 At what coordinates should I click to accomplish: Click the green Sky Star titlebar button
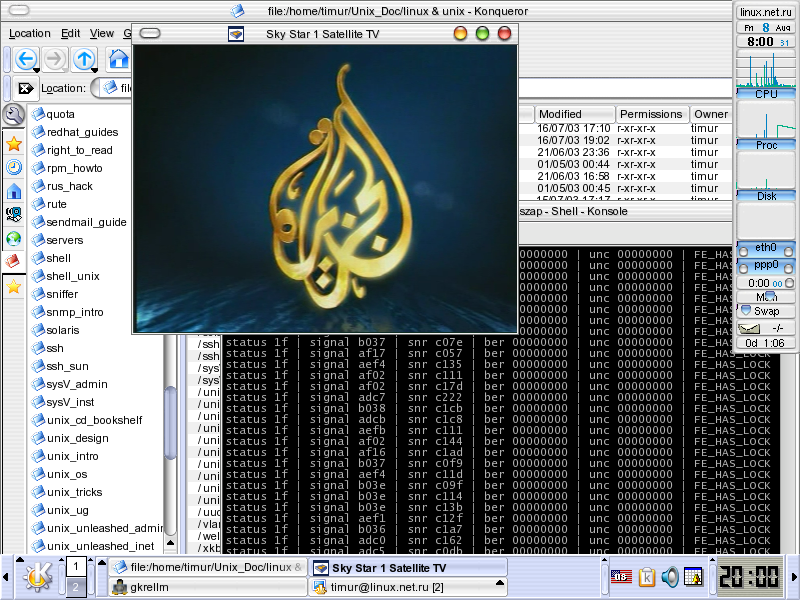[x=482, y=34]
